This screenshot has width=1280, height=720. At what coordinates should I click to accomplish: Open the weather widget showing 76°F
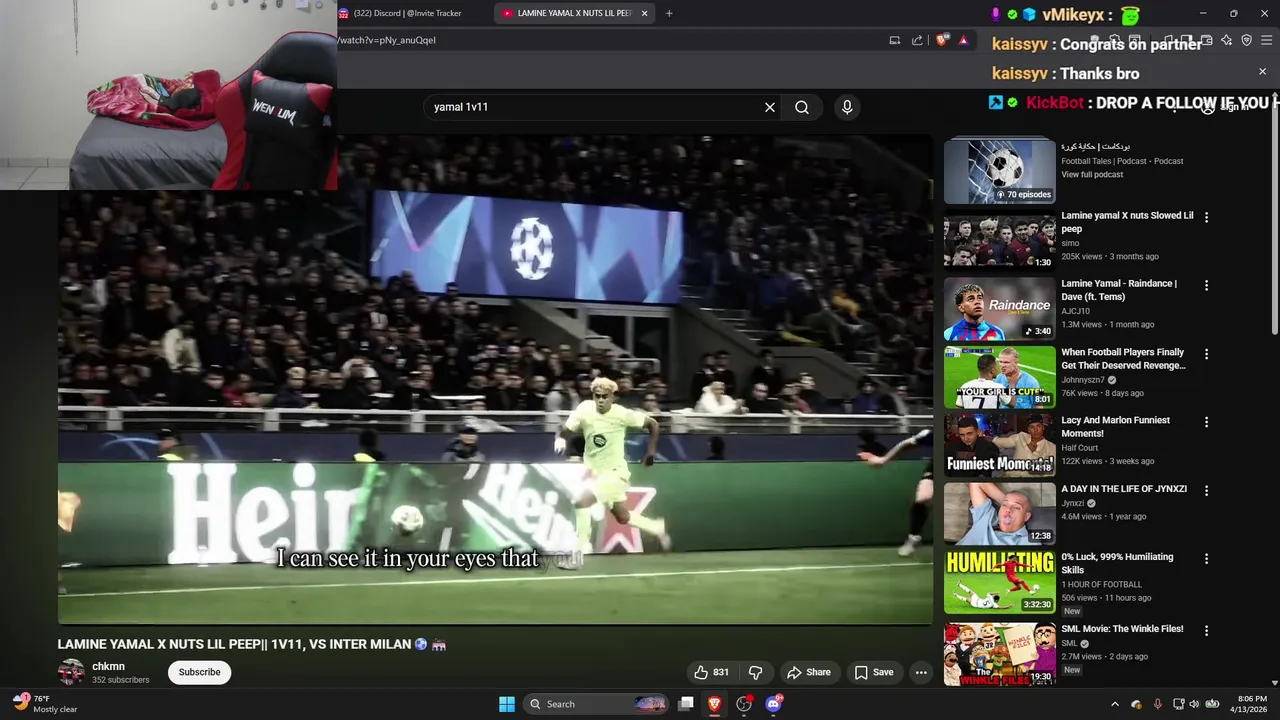[45, 704]
